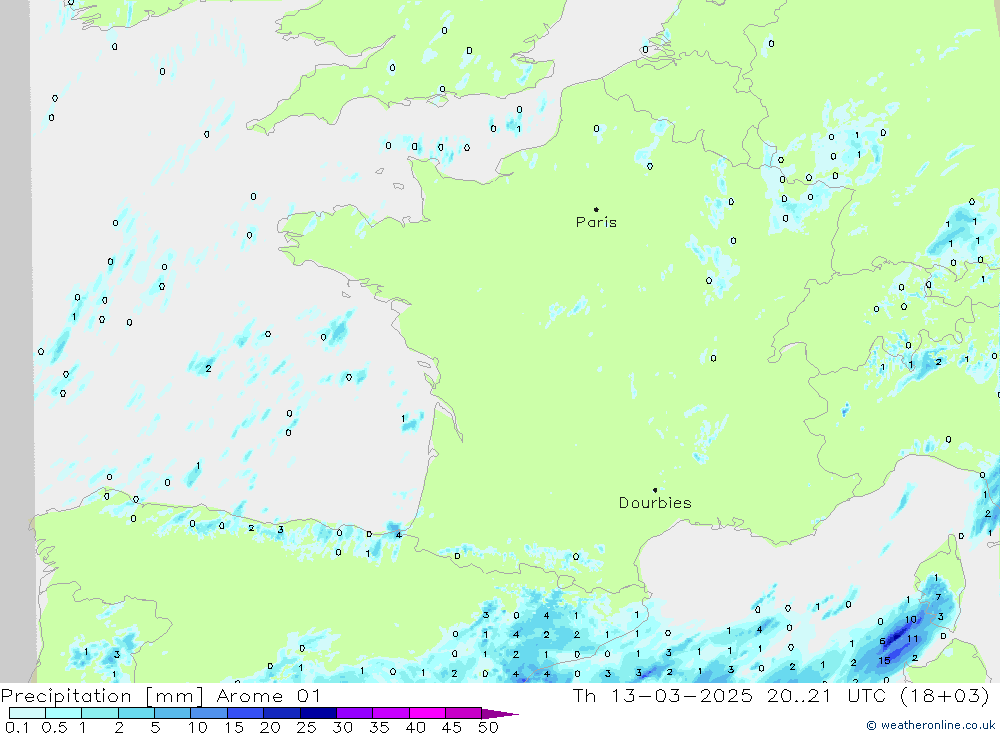Click the legend label '0.5'
The image size is (1000, 733).
click(54, 727)
